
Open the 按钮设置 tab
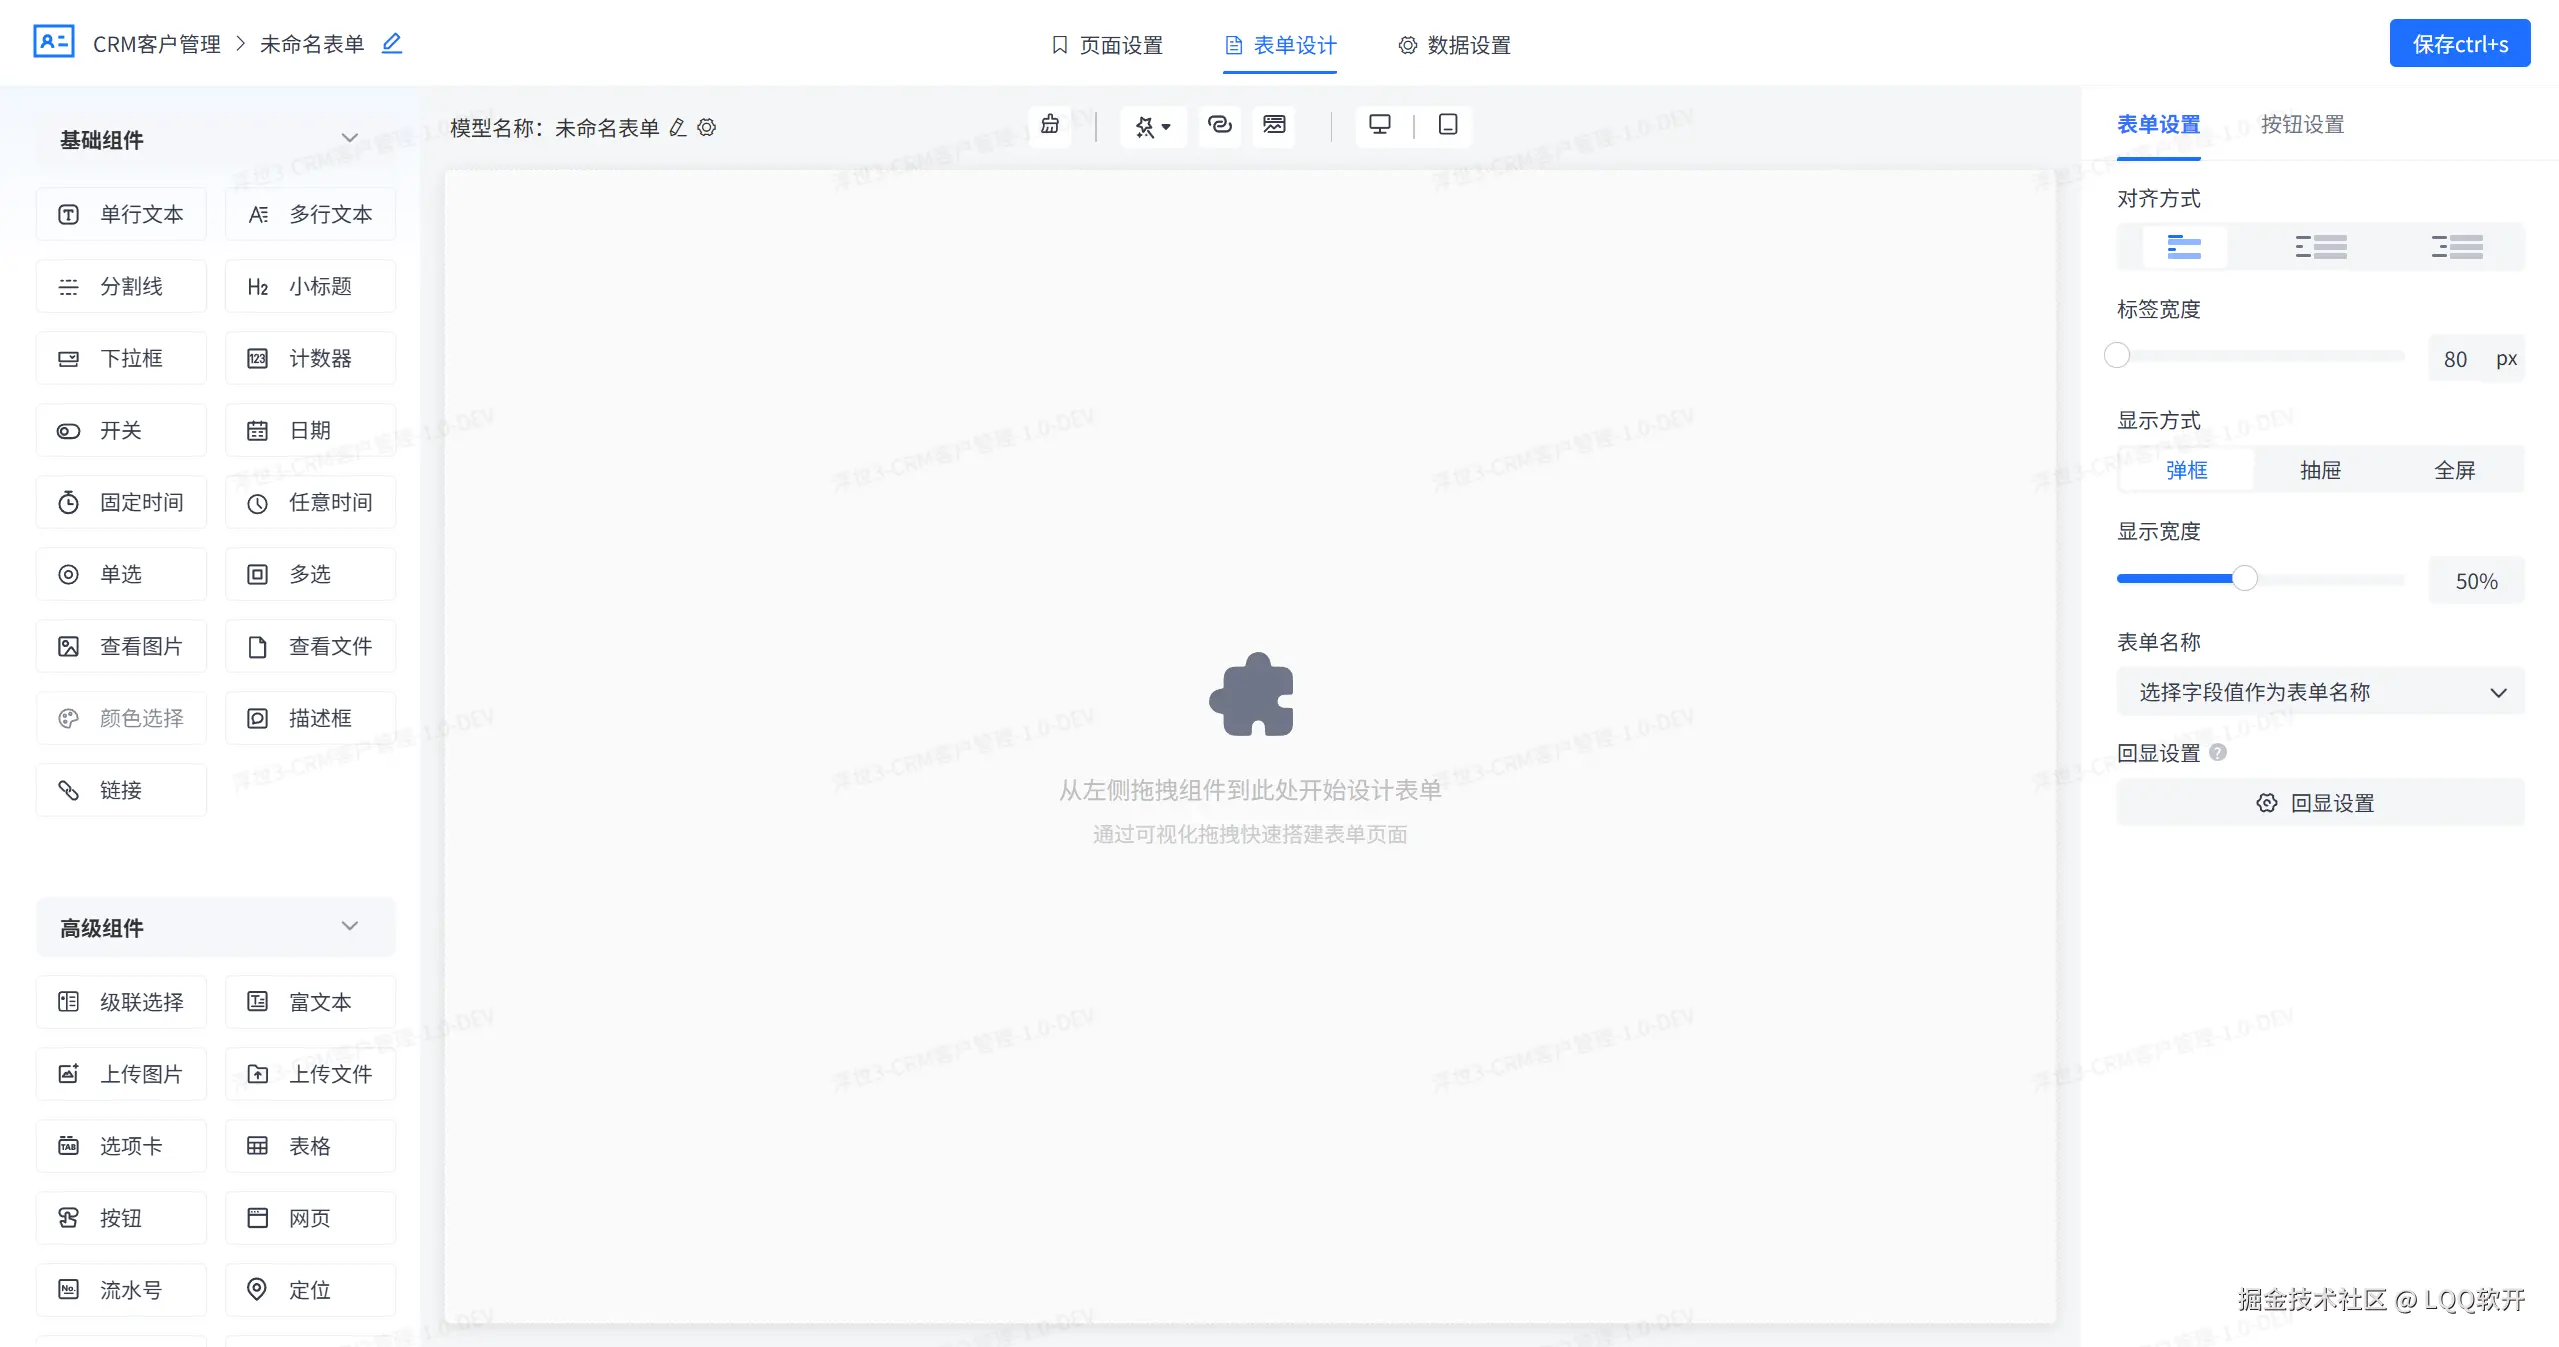click(2302, 124)
